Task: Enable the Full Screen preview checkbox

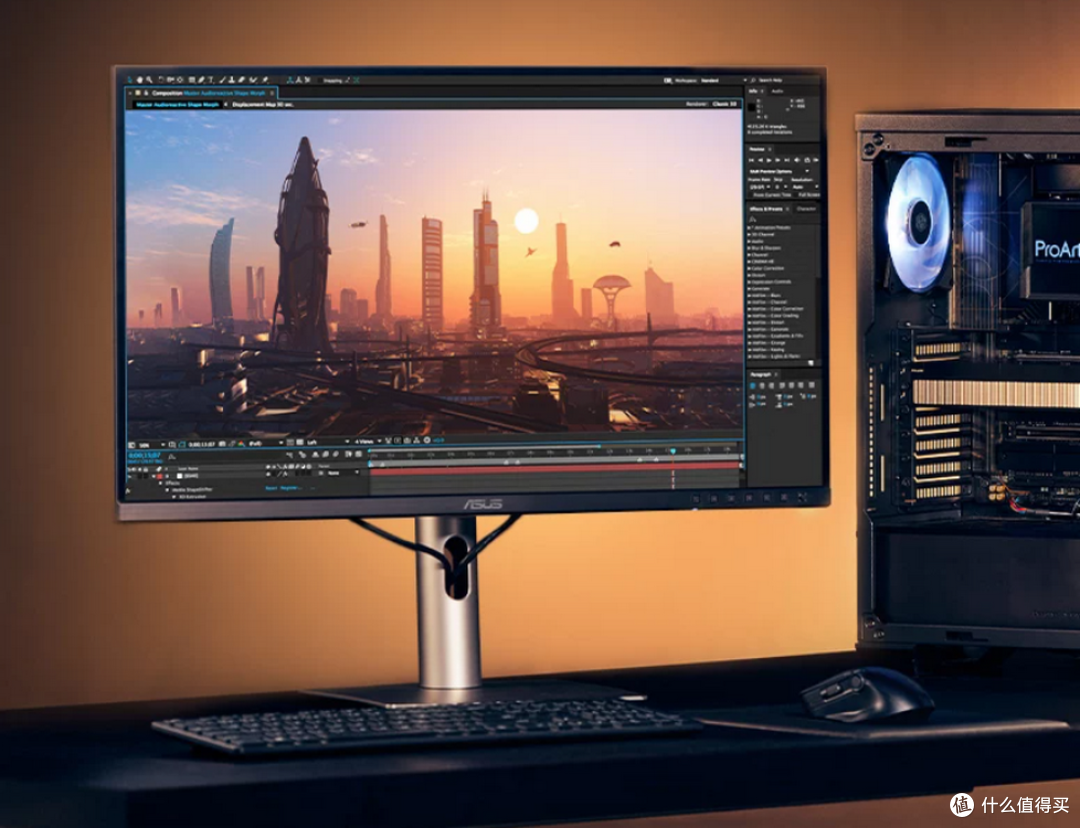Action: coord(796,195)
